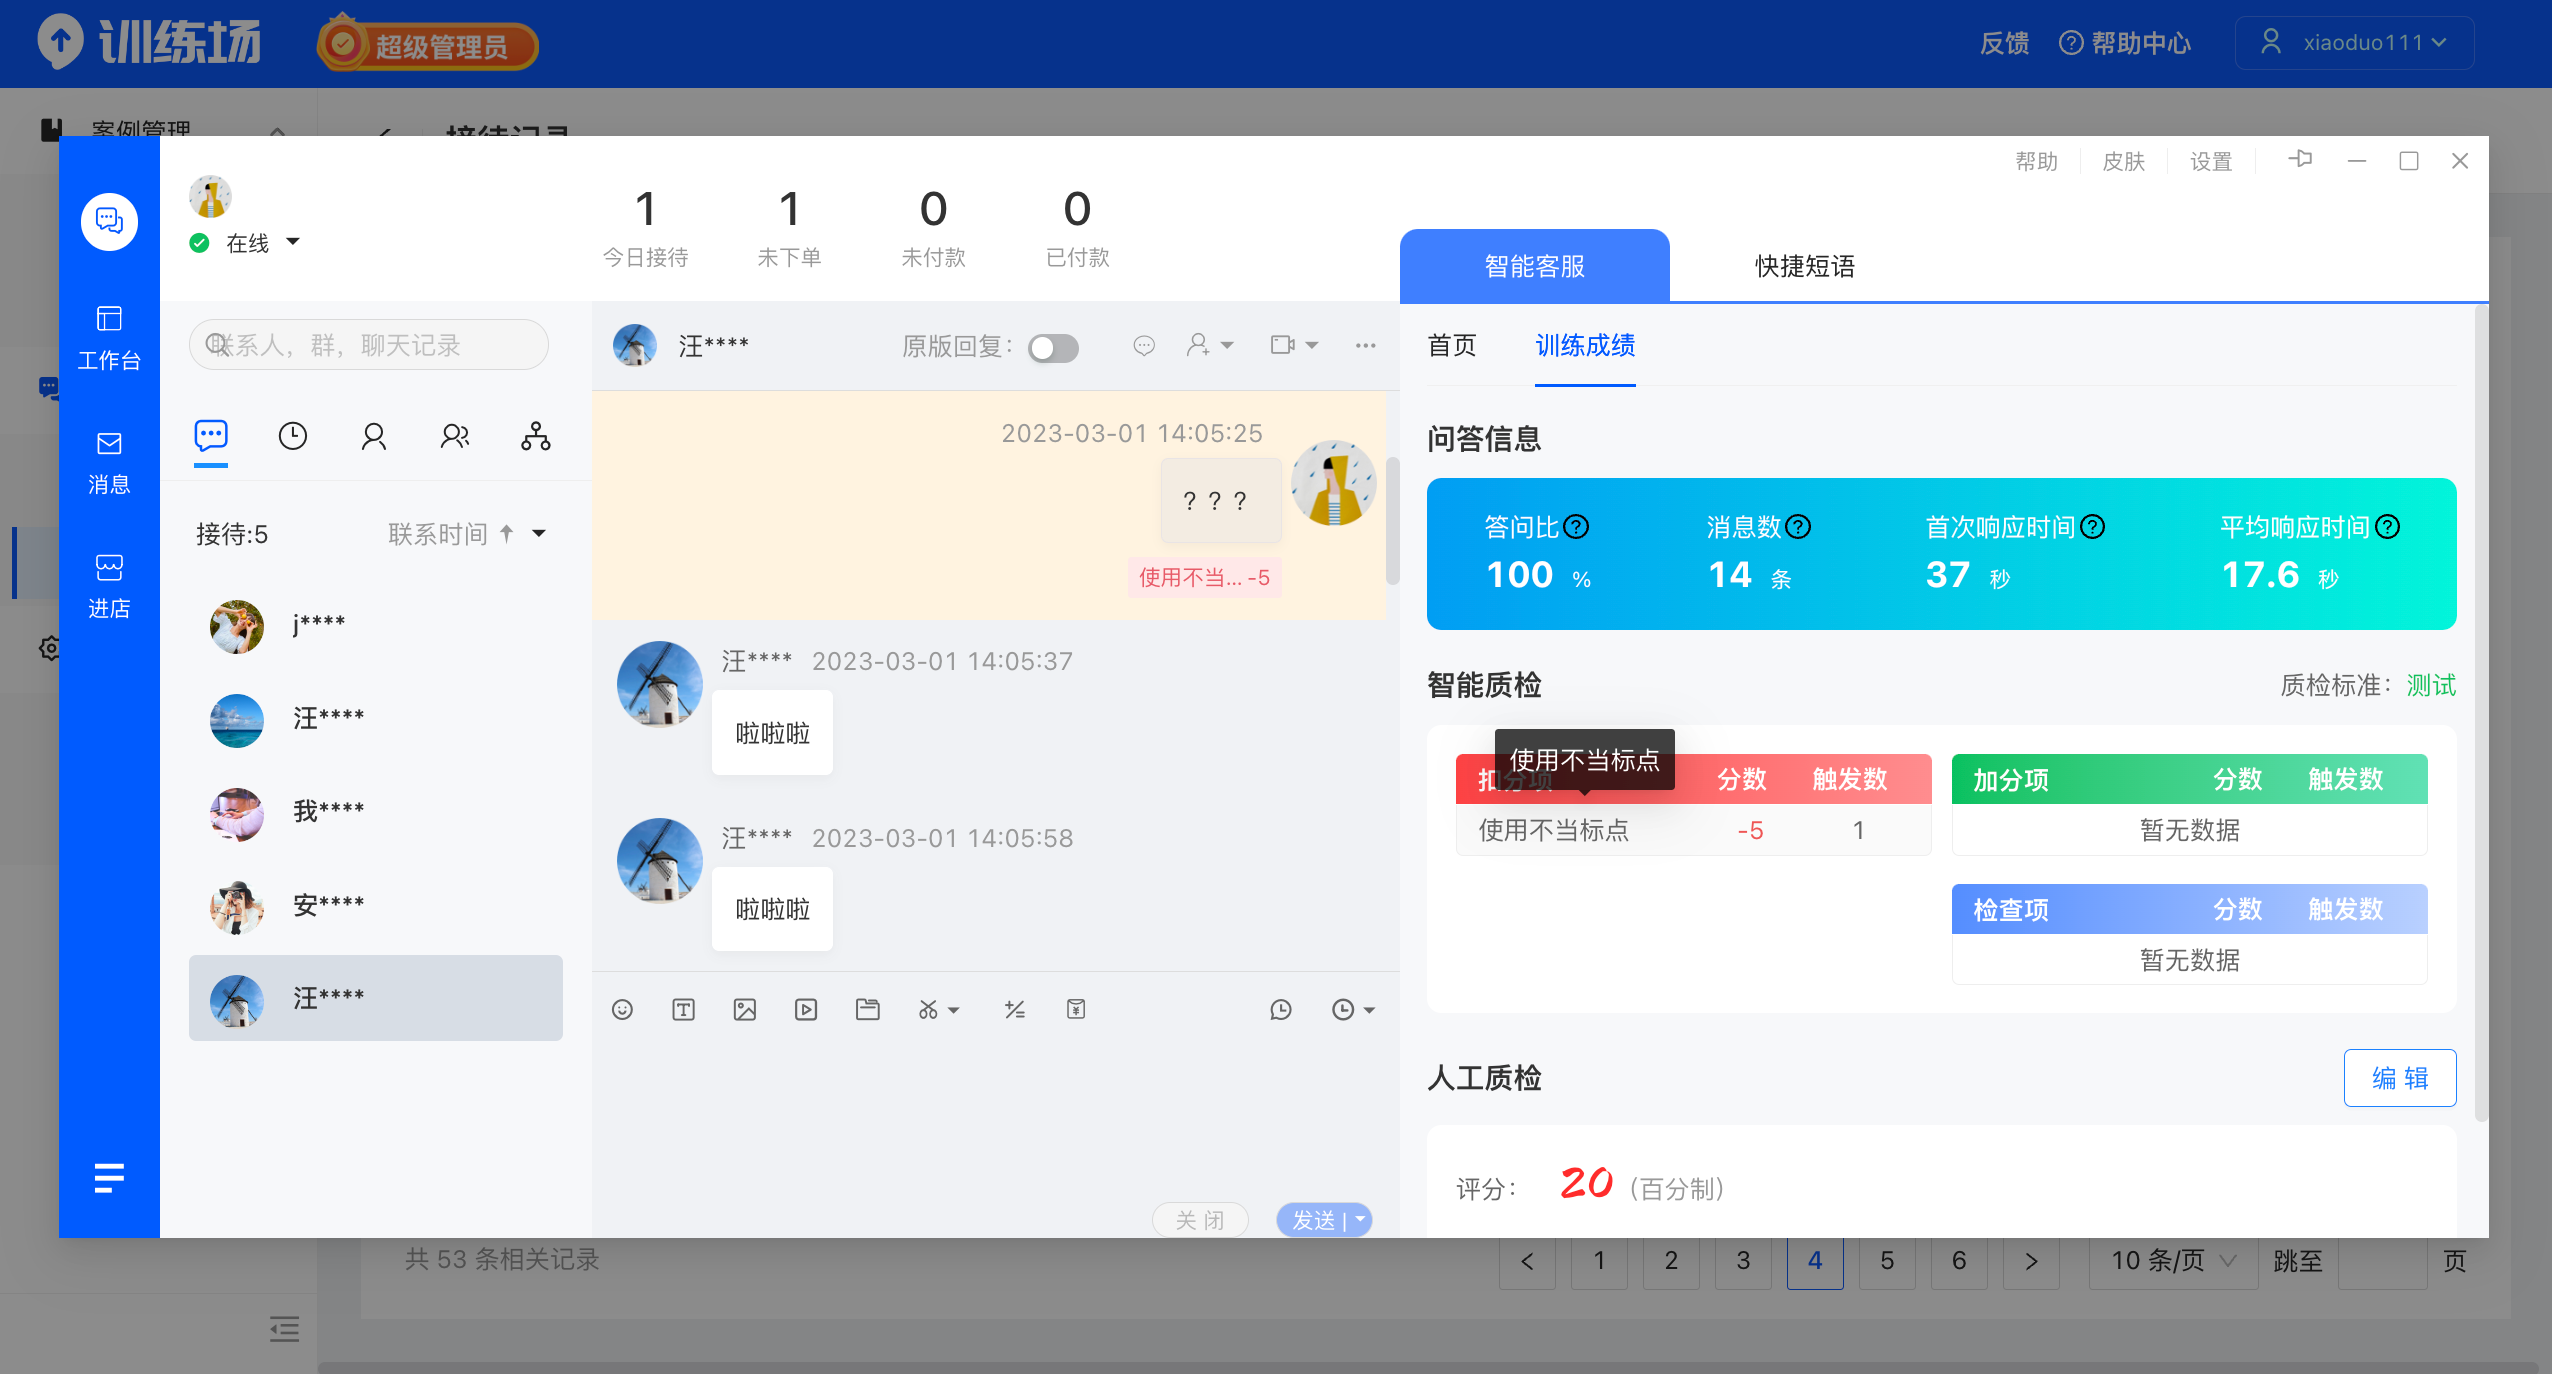Click the 编辑 button for 人工质检
The image size is (2552, 1374).
tap(2399, 1077)
